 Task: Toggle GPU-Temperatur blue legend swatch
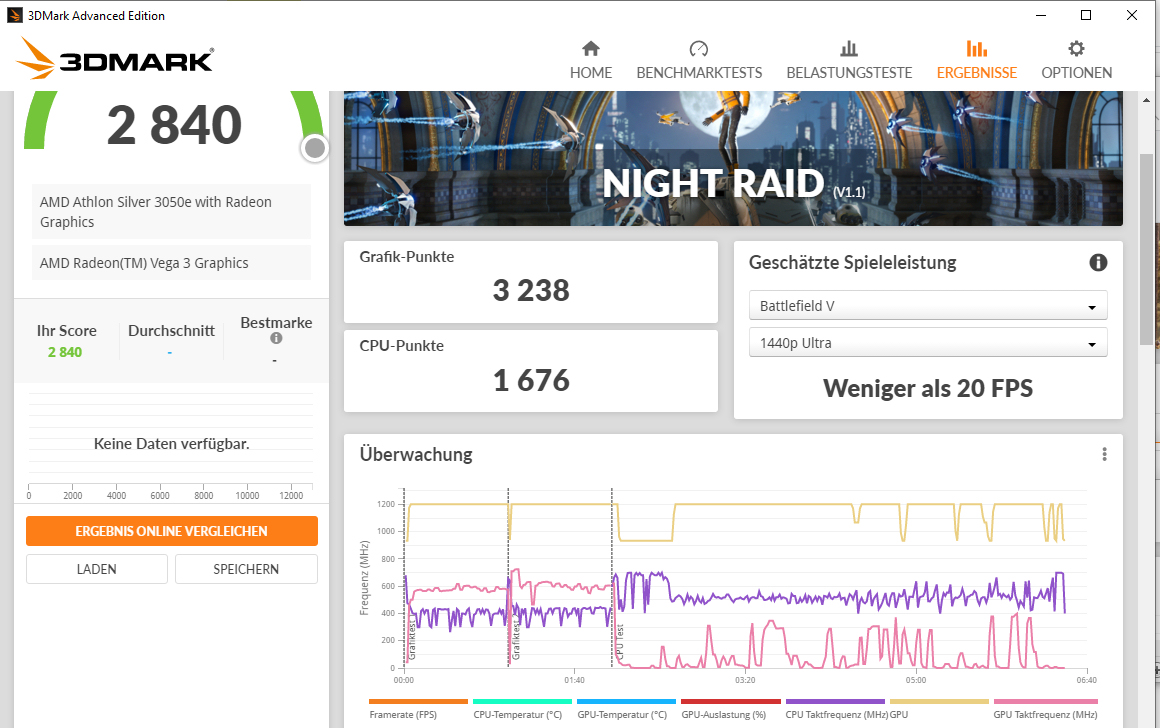[x=626, y=701]
